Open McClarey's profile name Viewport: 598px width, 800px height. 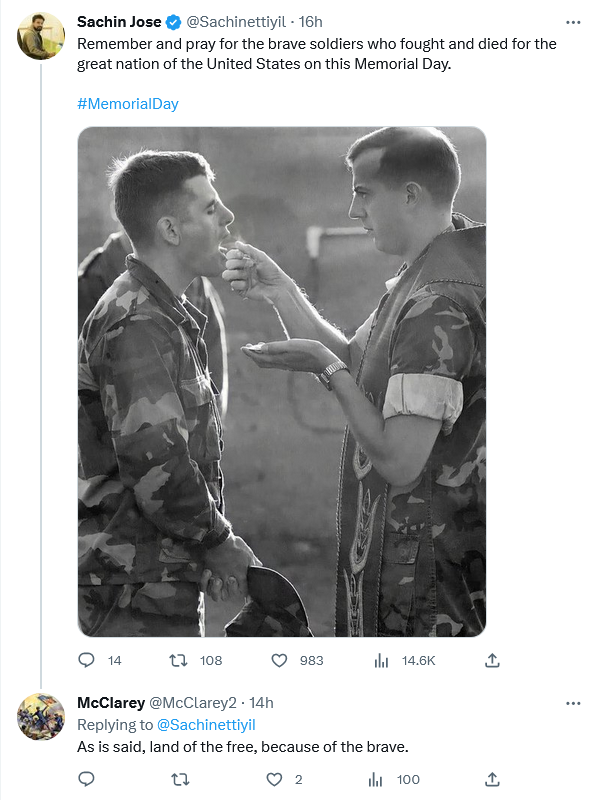click(111, 703)
